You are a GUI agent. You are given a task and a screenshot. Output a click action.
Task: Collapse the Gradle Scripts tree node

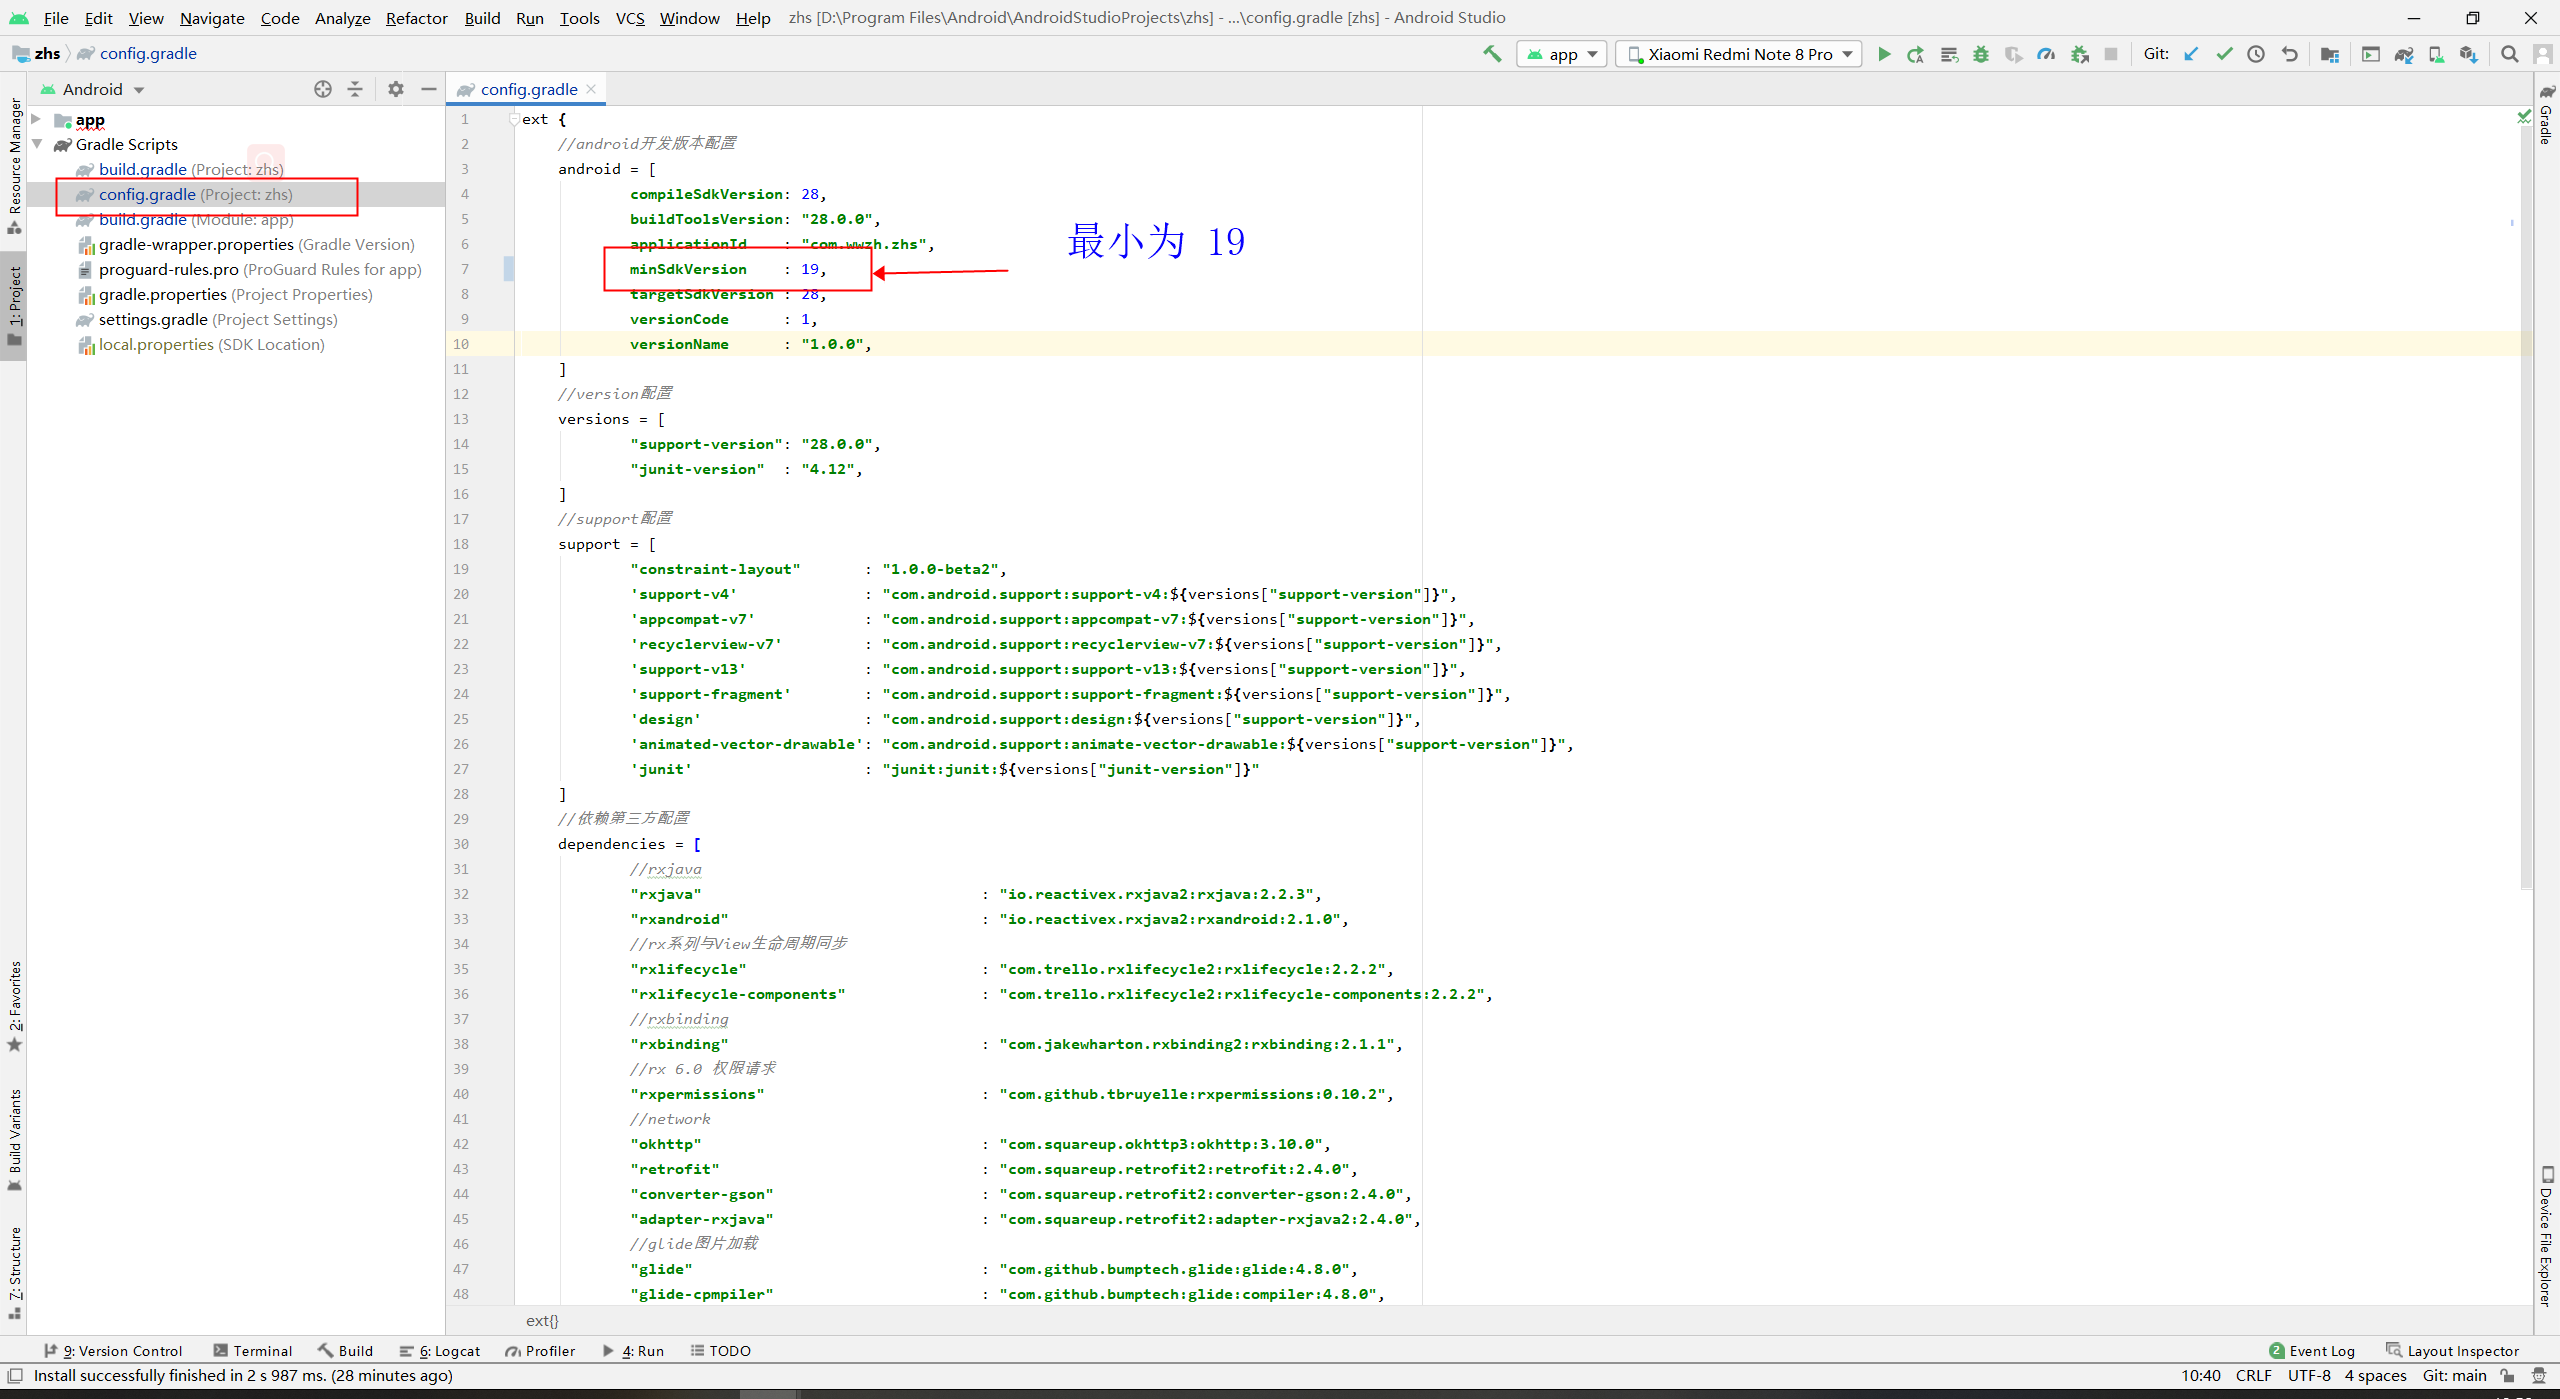(x=37, y=144)
